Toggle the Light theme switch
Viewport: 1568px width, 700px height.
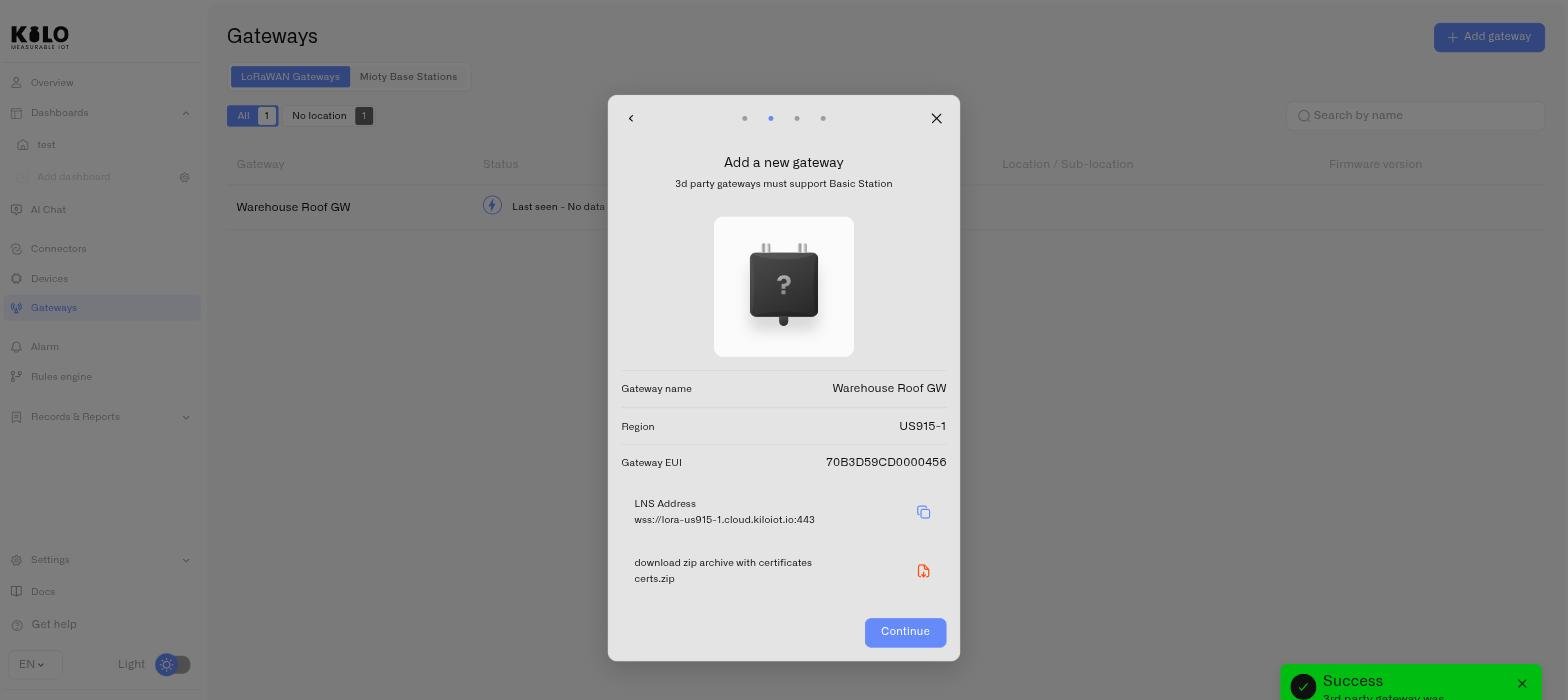[x=173, y=664]
